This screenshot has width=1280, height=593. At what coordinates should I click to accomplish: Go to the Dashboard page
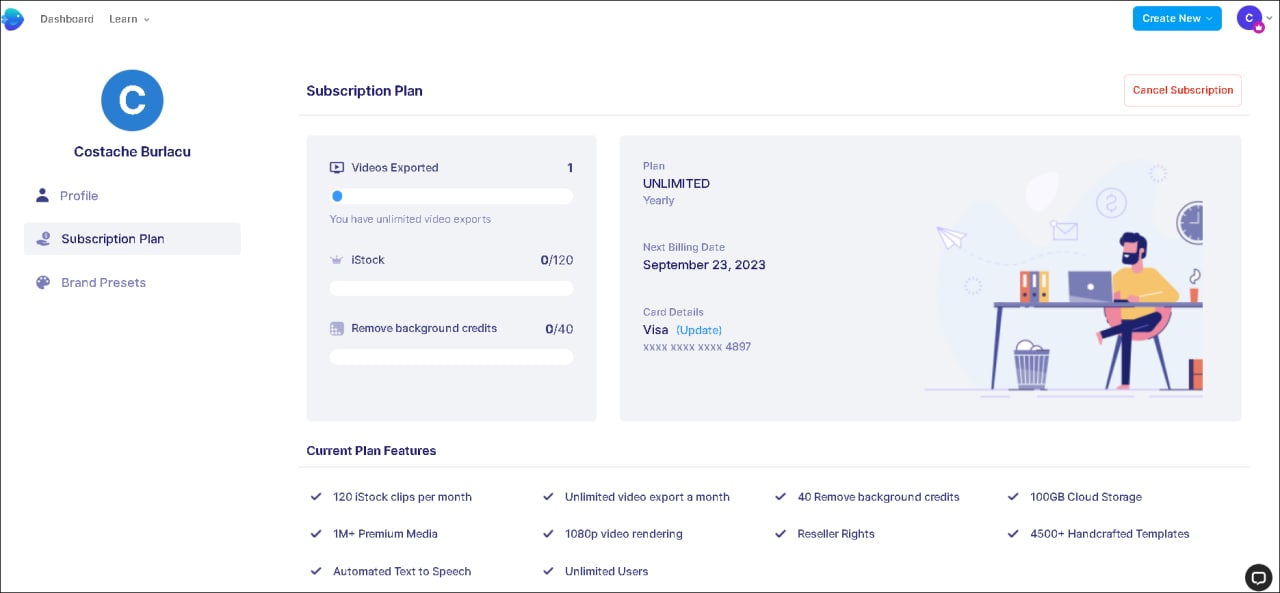67,19
